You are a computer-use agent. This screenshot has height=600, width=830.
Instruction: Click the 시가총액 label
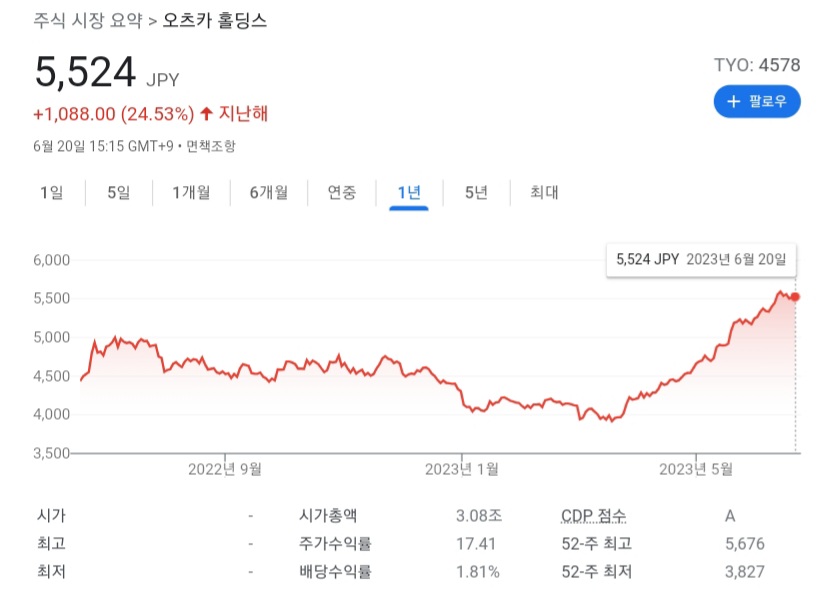pos(328,515)
